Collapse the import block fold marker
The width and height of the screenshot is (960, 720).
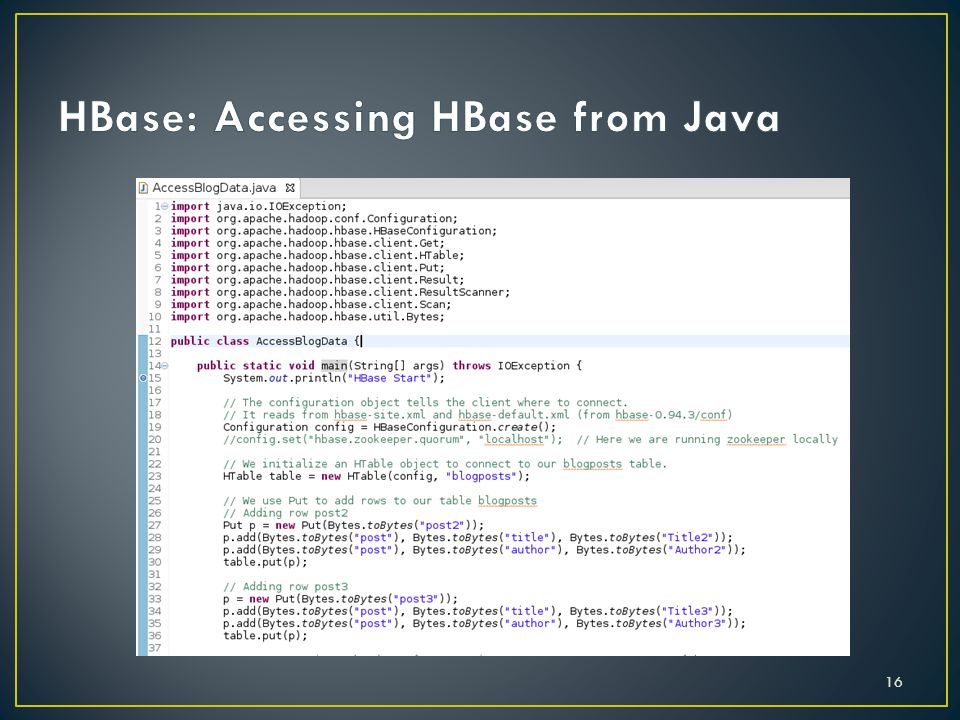click(x=165, y=206)
